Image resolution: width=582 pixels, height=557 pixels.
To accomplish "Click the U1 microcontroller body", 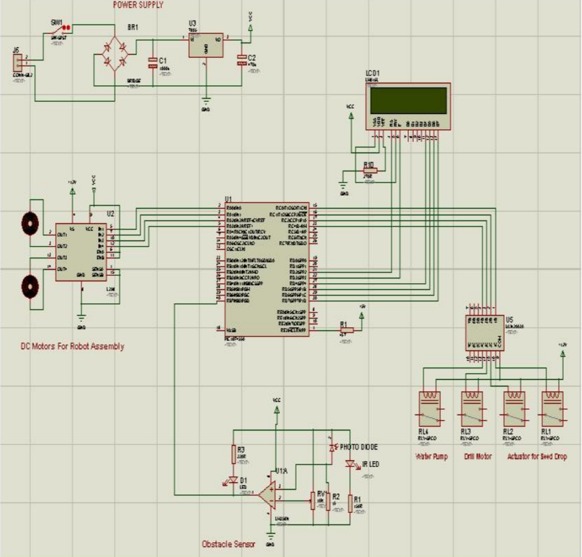I will click(267, 269).
